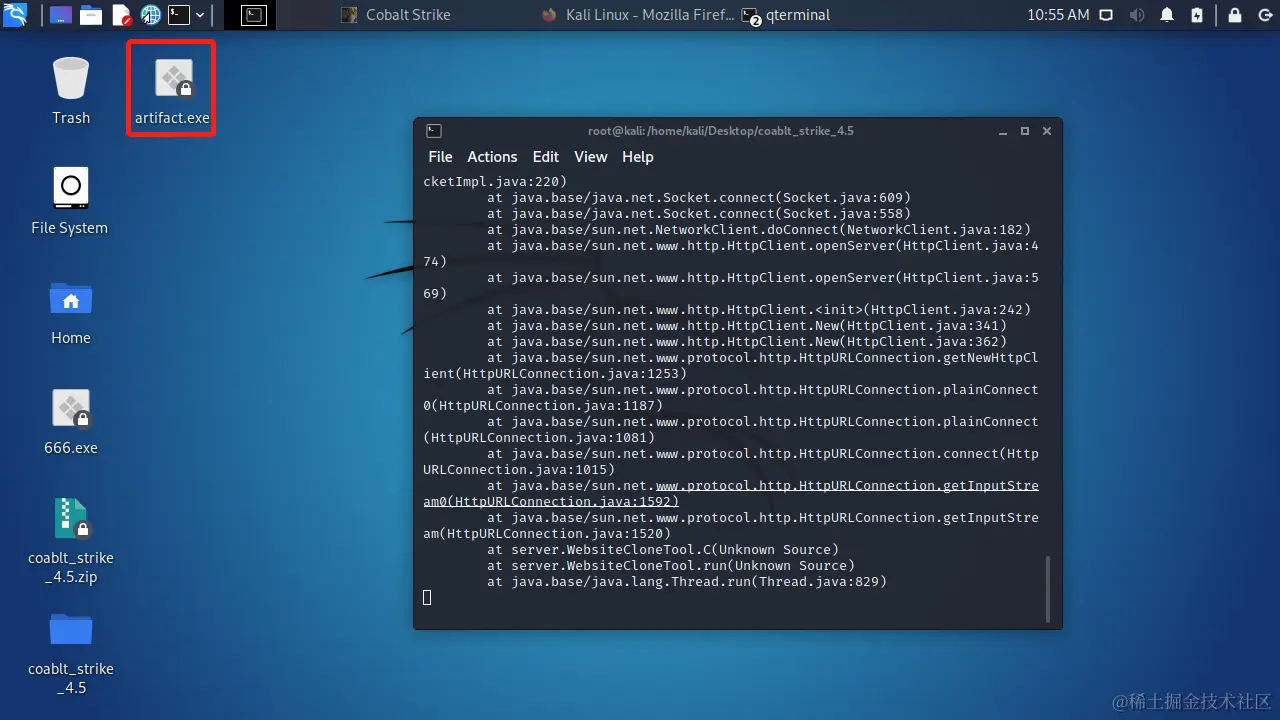Open the Help menu in the terminal
The image size is (1280, 720).
click(637, 157)
